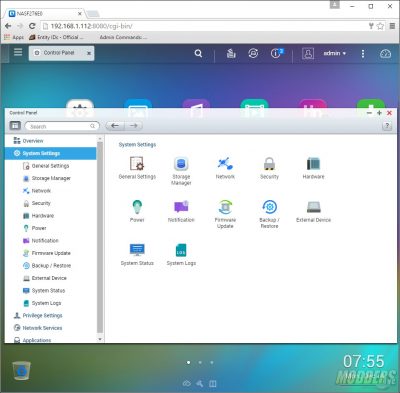The height and width of the screenshot is (393, 400).
Task: Open the Security padlock icon
Action: click(269, 164)
